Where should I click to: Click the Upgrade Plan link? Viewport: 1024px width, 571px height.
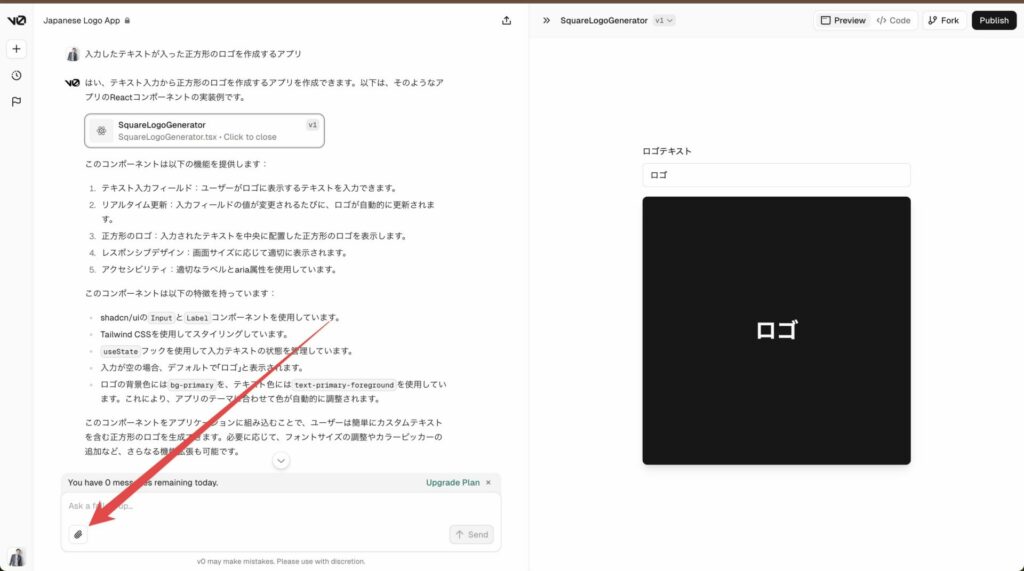tap(453, 483)
